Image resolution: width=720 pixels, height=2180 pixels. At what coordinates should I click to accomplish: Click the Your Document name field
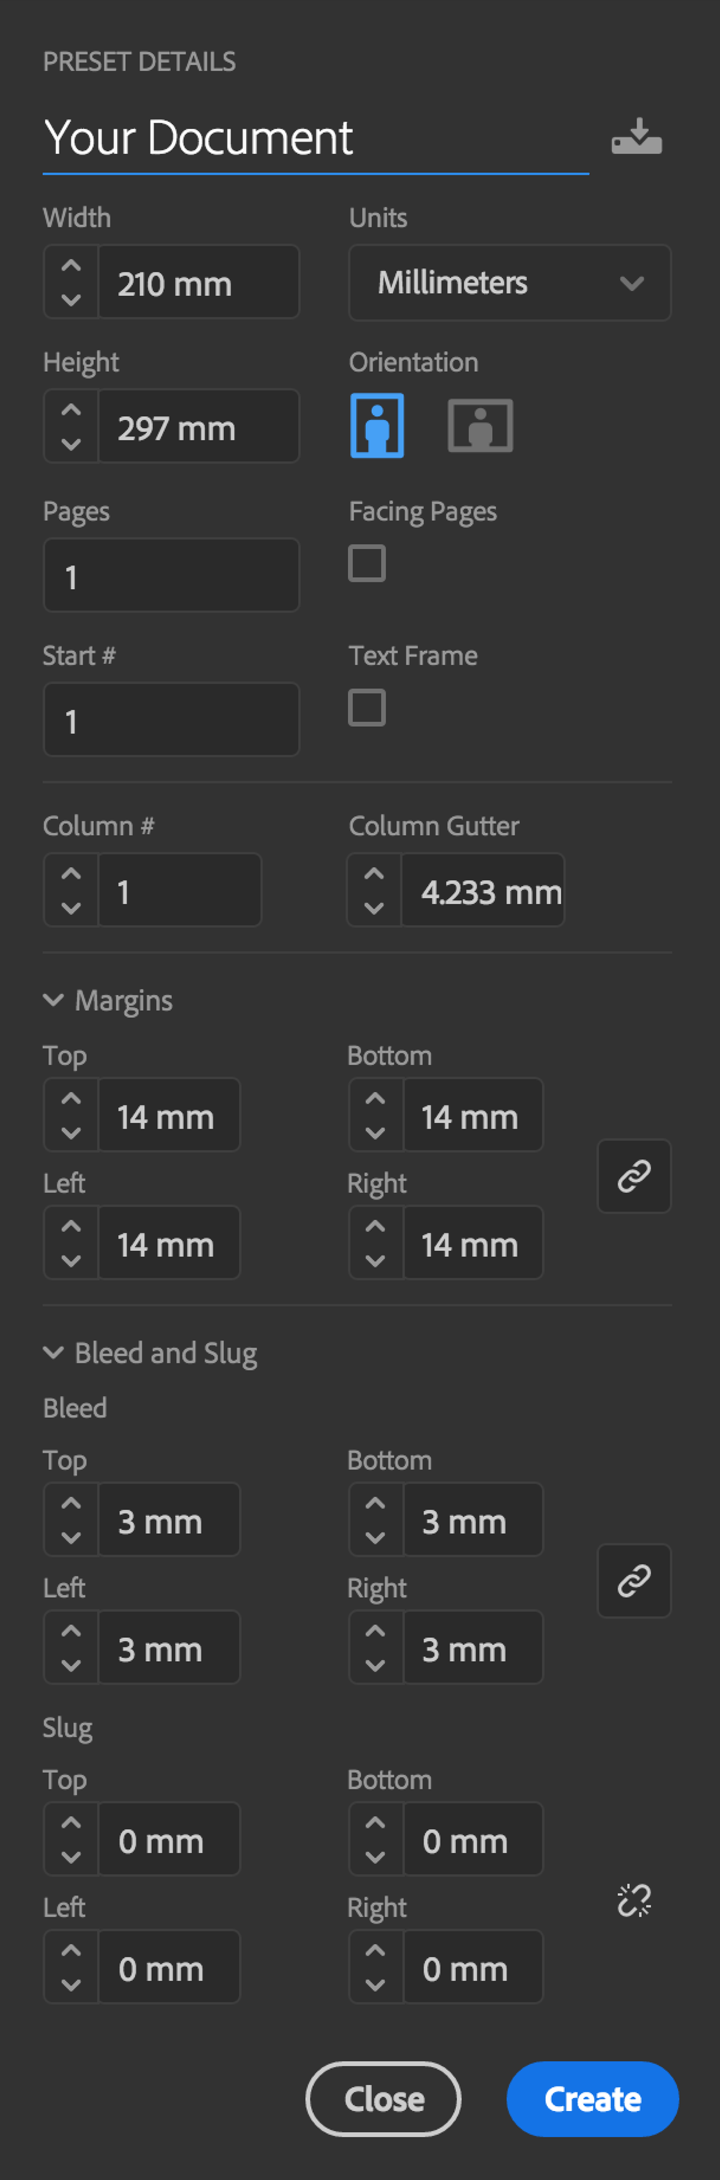[315, 138]
